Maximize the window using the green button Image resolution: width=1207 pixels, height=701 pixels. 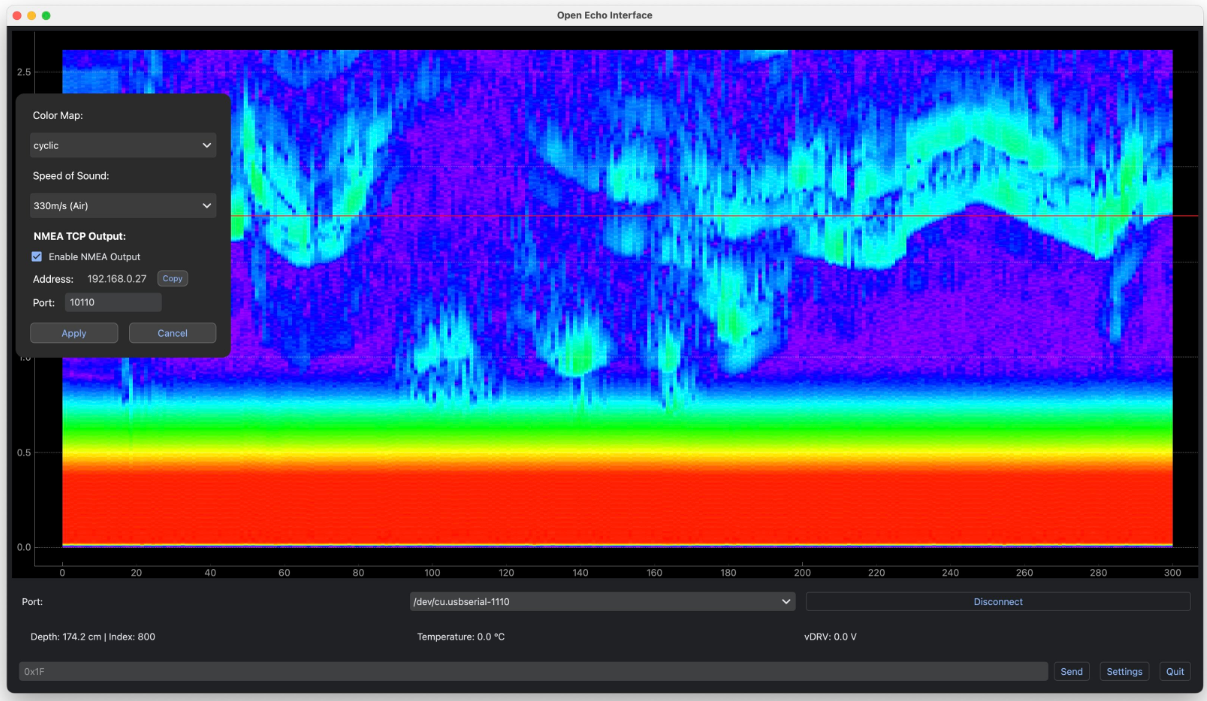tap(46, 16)
